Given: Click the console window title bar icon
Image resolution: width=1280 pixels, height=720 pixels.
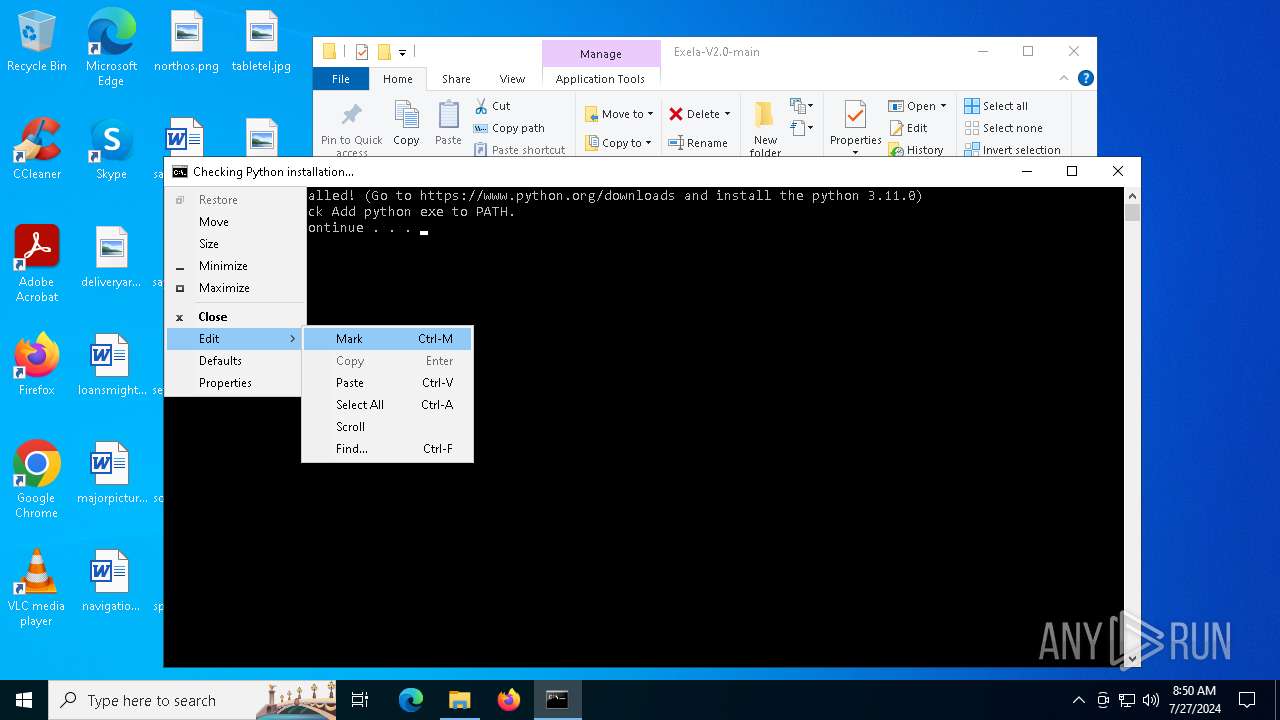Looking at the screenshot, I should coord(180,172).
